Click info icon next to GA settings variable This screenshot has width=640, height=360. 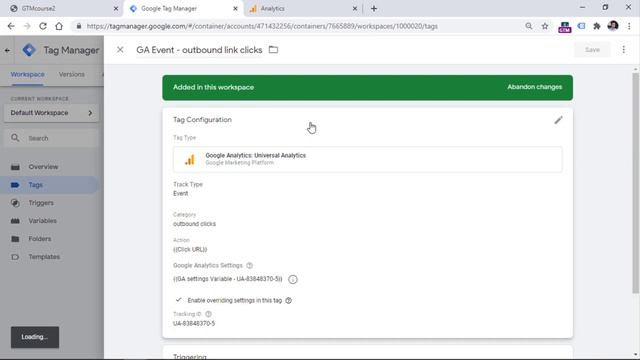coord(293,279)
